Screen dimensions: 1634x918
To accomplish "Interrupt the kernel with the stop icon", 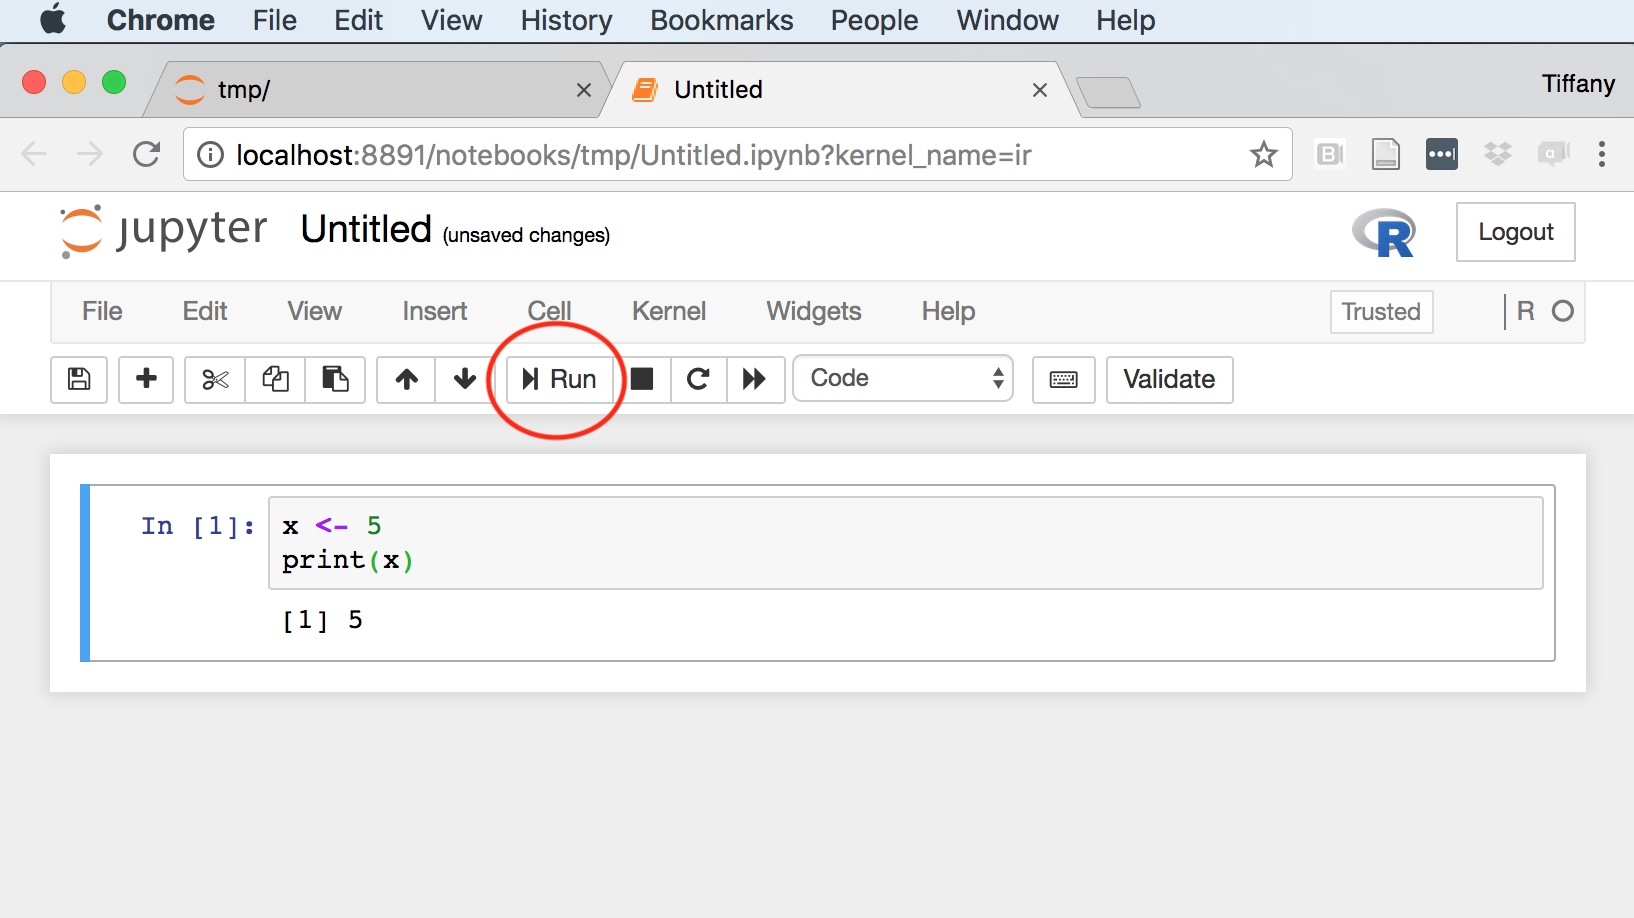I will (642, 379).
